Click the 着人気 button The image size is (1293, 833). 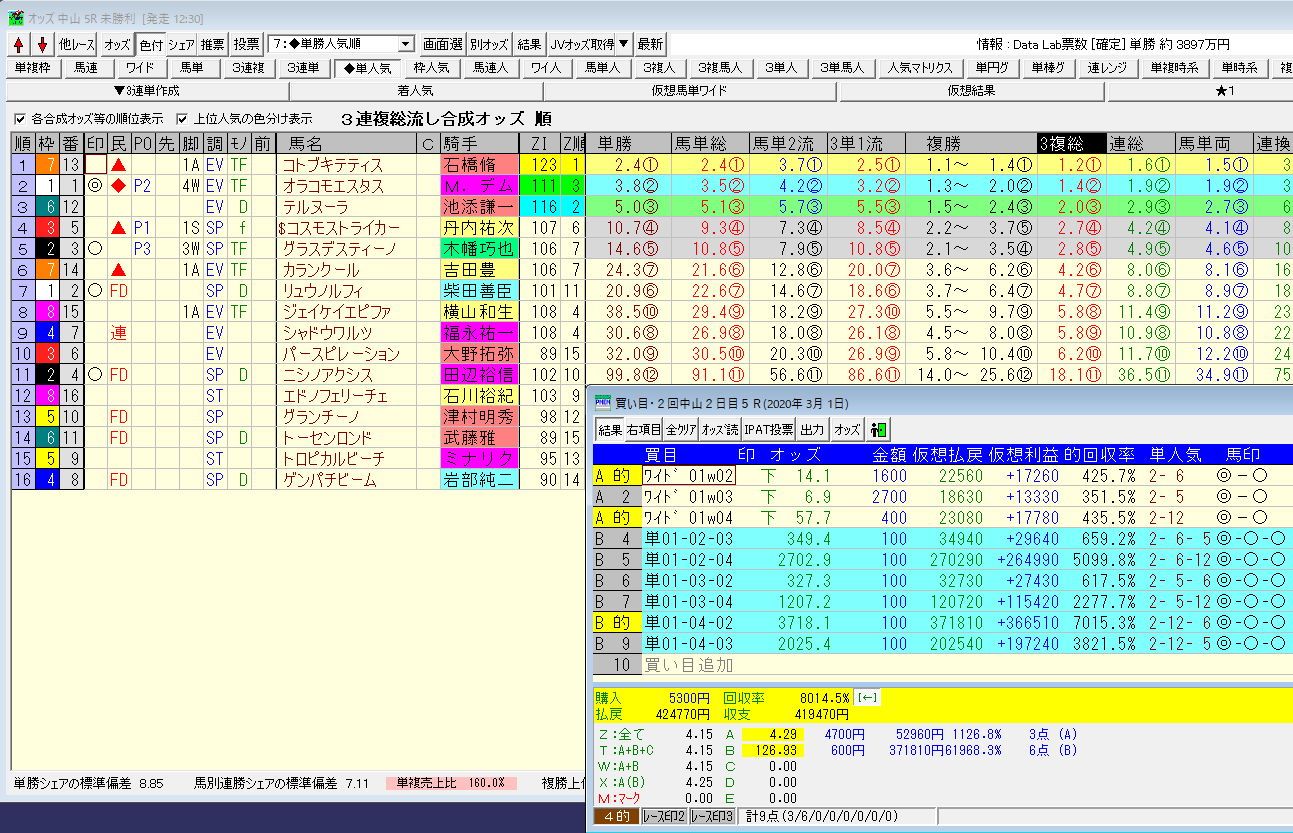pyautogui.click(x=416, y=91)
